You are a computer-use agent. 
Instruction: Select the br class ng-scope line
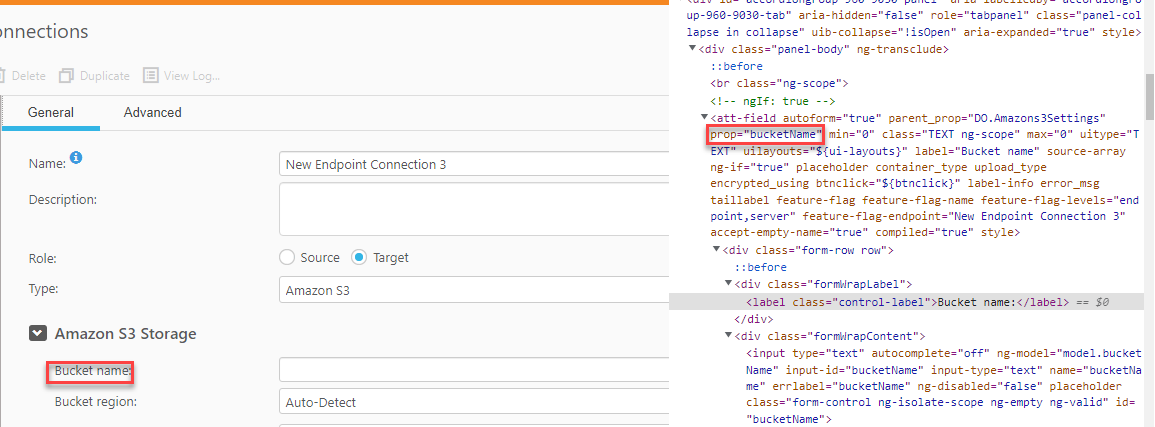(x=779, y=83)
